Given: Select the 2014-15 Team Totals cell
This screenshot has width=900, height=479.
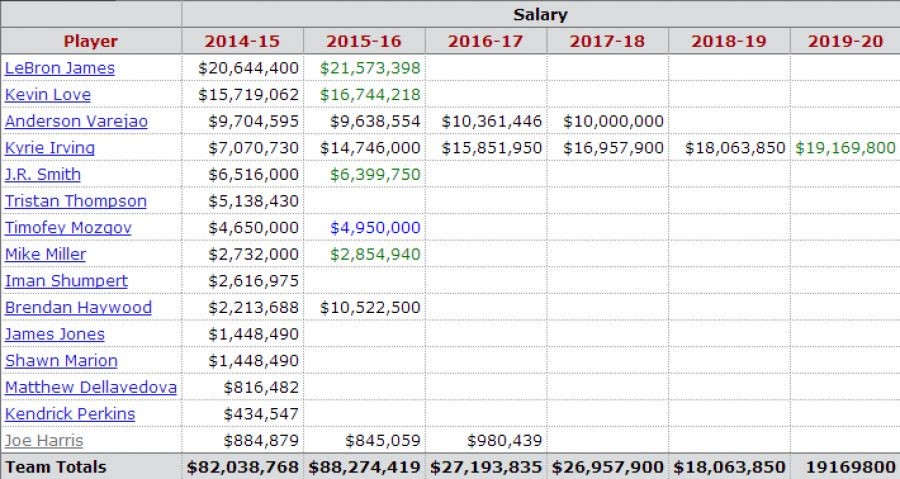Looking at the screenshot, I should [x=242, y=467].
